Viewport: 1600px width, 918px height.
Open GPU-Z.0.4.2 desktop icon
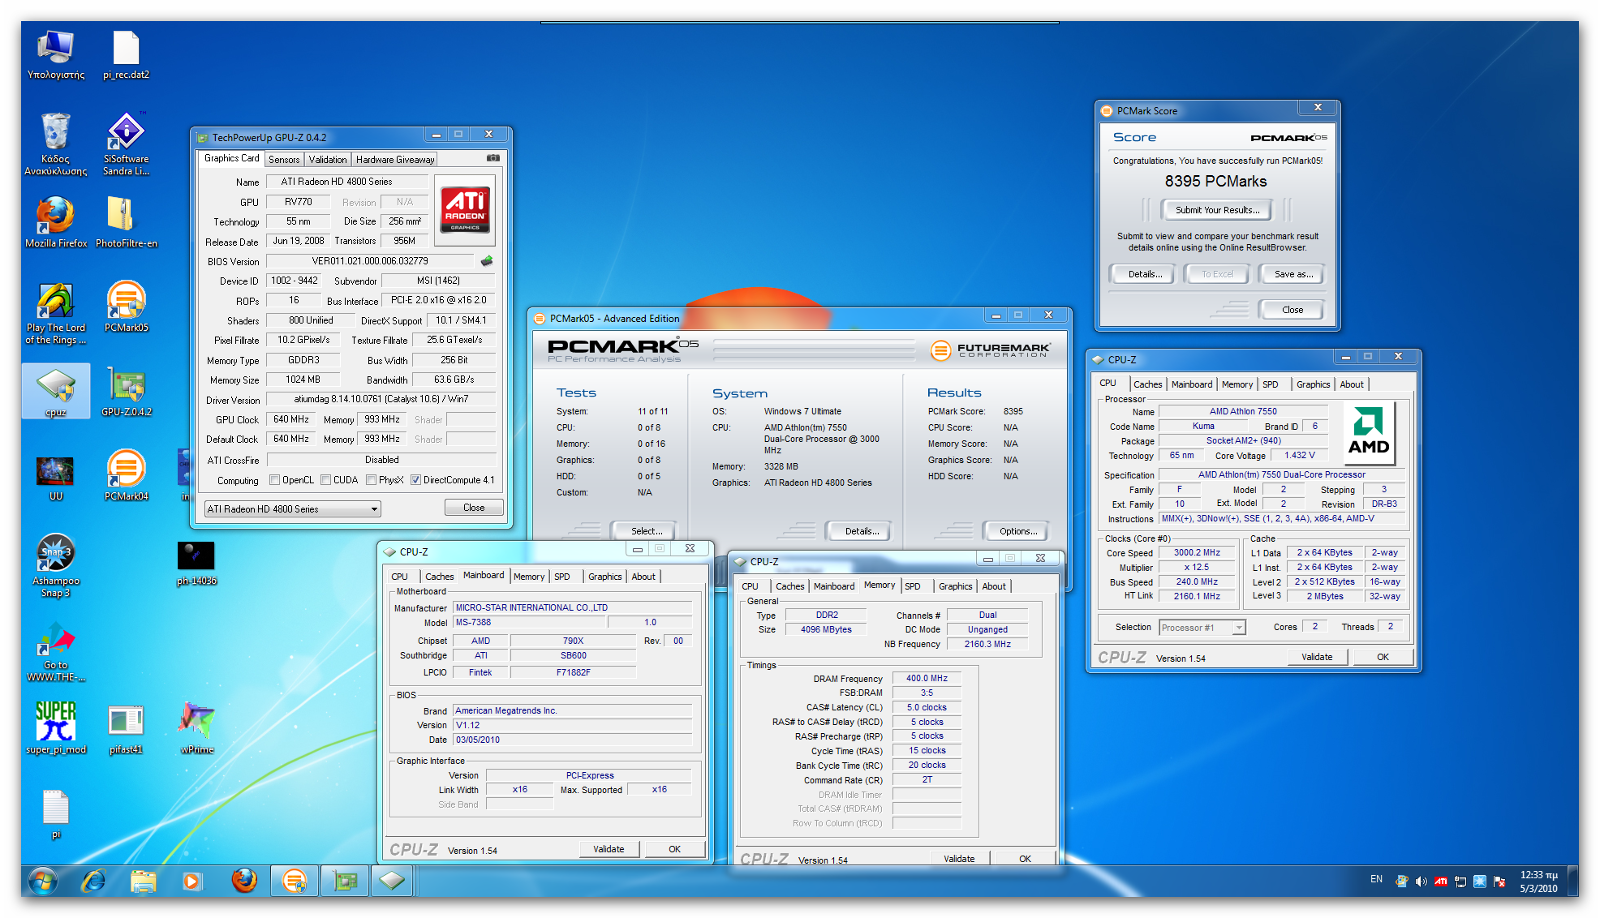click(126, 391)
